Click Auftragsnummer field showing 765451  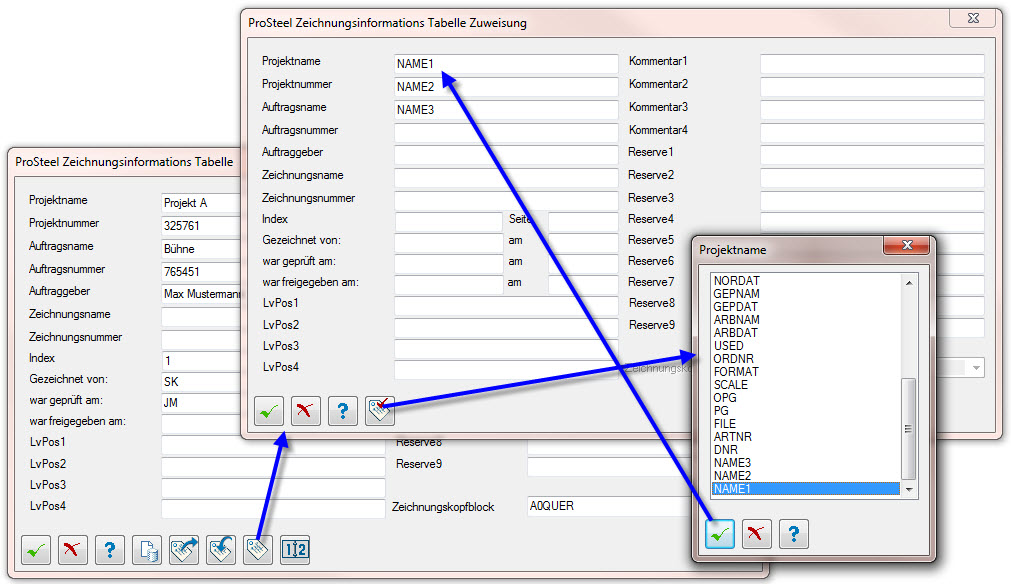coord(201,272)
